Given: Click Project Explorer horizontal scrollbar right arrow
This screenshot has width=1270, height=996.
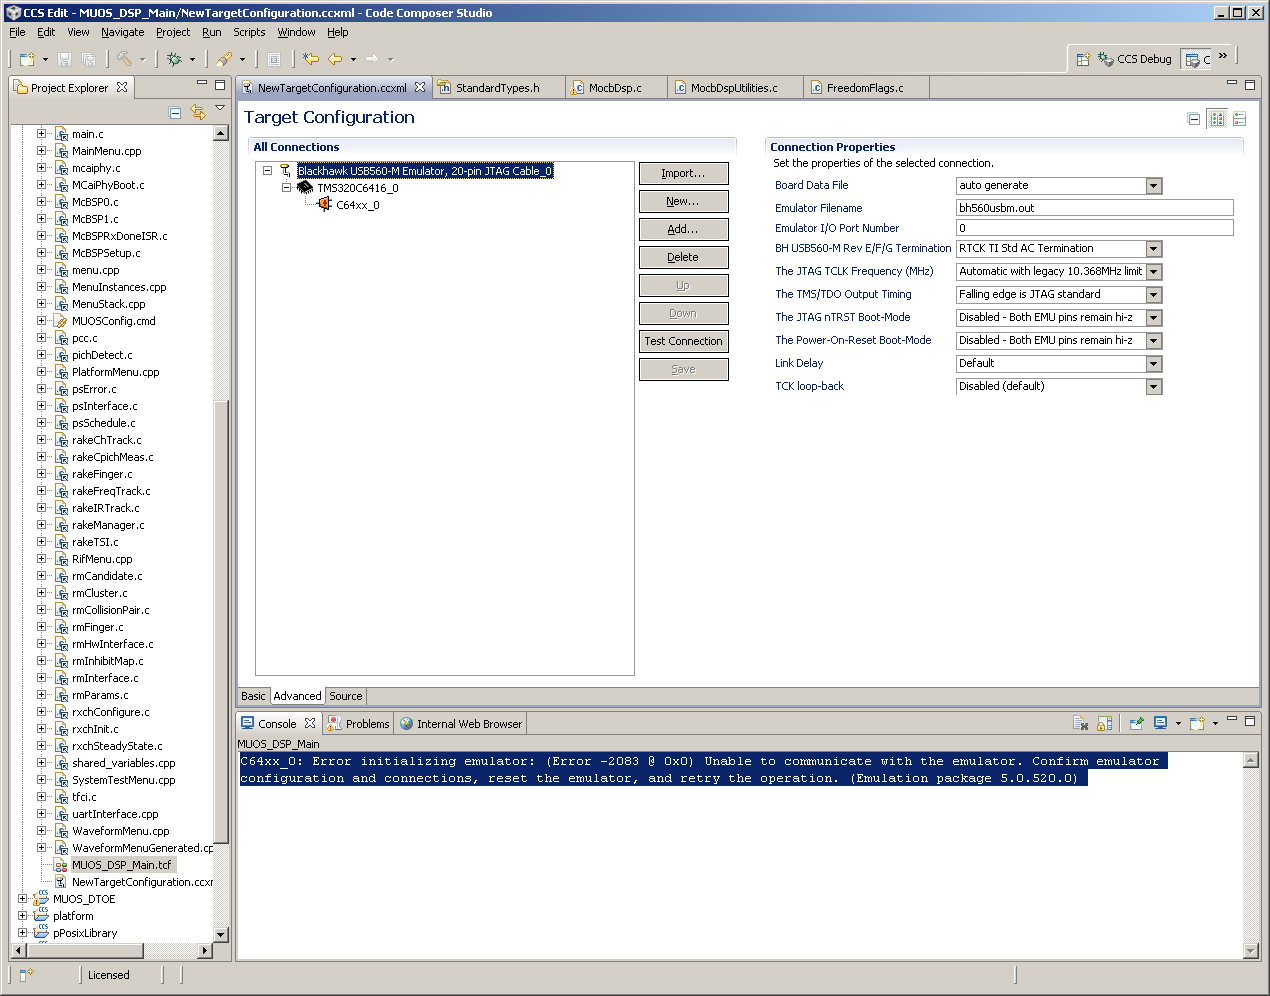Looking at the screenshot, I should [206, 951].
